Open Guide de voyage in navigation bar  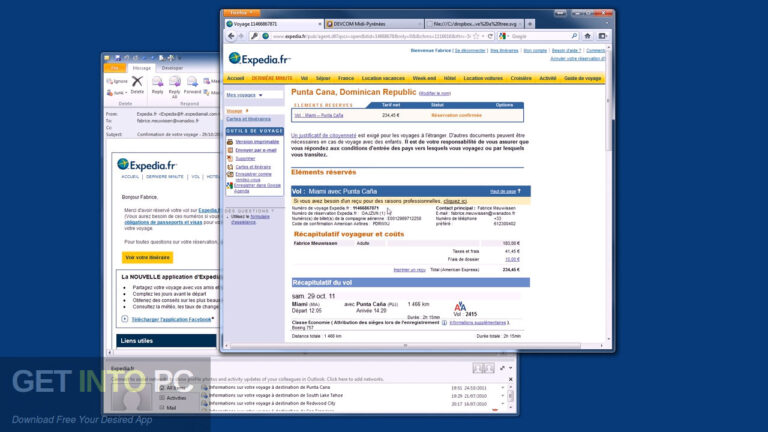click(582, 78)
